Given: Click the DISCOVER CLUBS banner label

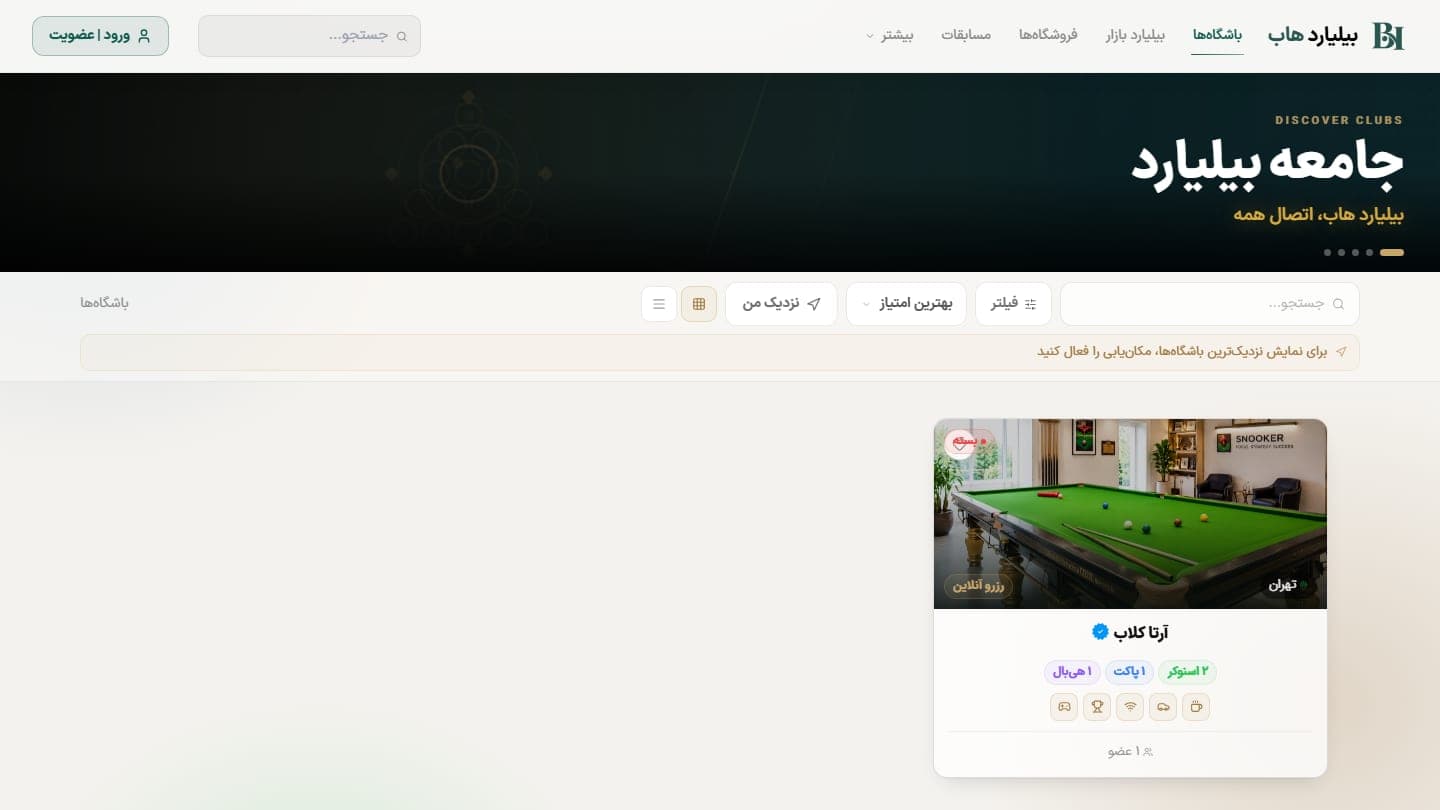Looking at the screenshot, I should [1339, 120].
